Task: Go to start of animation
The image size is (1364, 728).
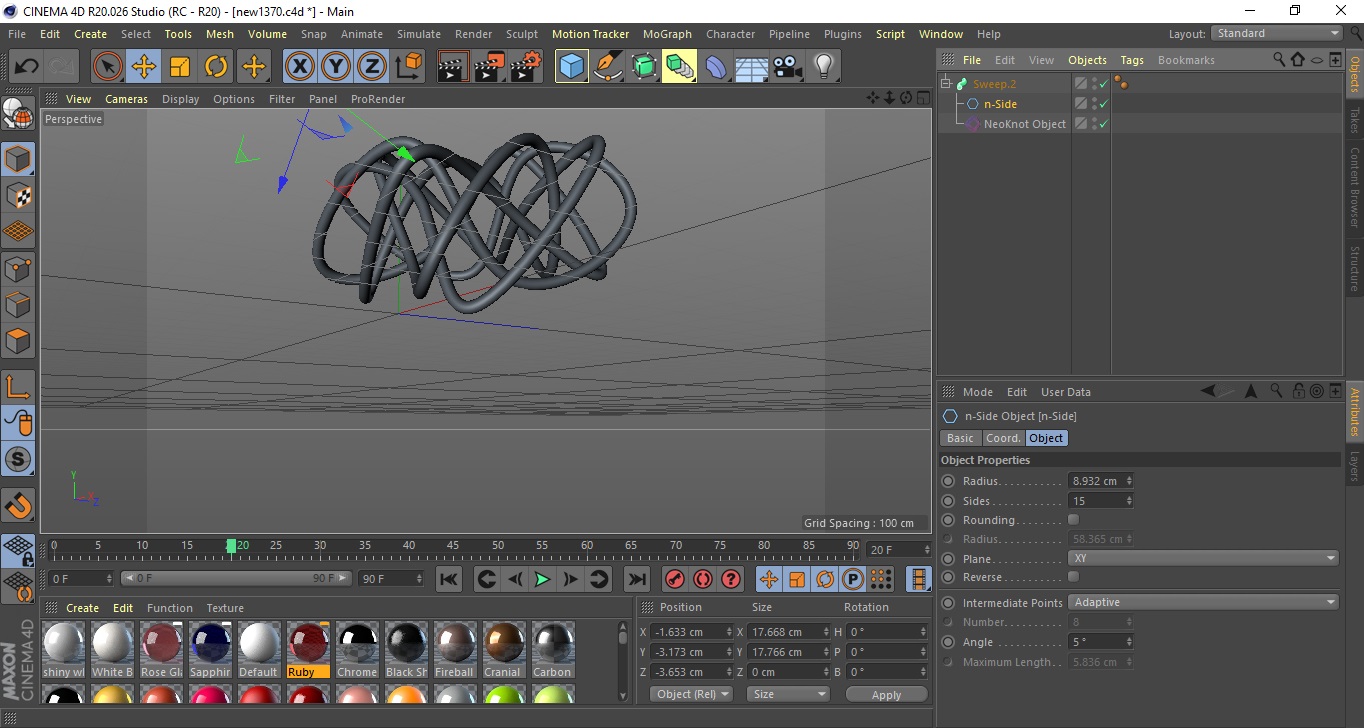Action: pyautogui.click(x=449, y=579)
